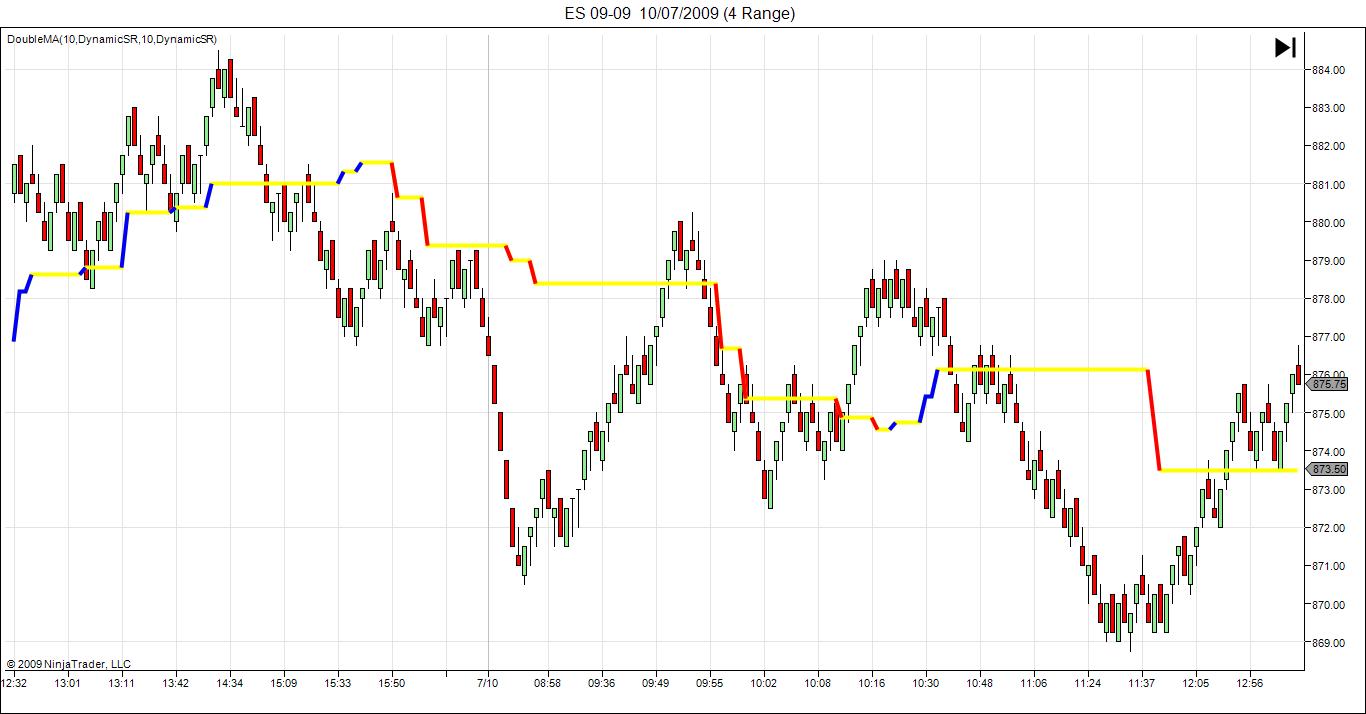
Task: Click the 877.00 price axis label
Action: 1328,337
